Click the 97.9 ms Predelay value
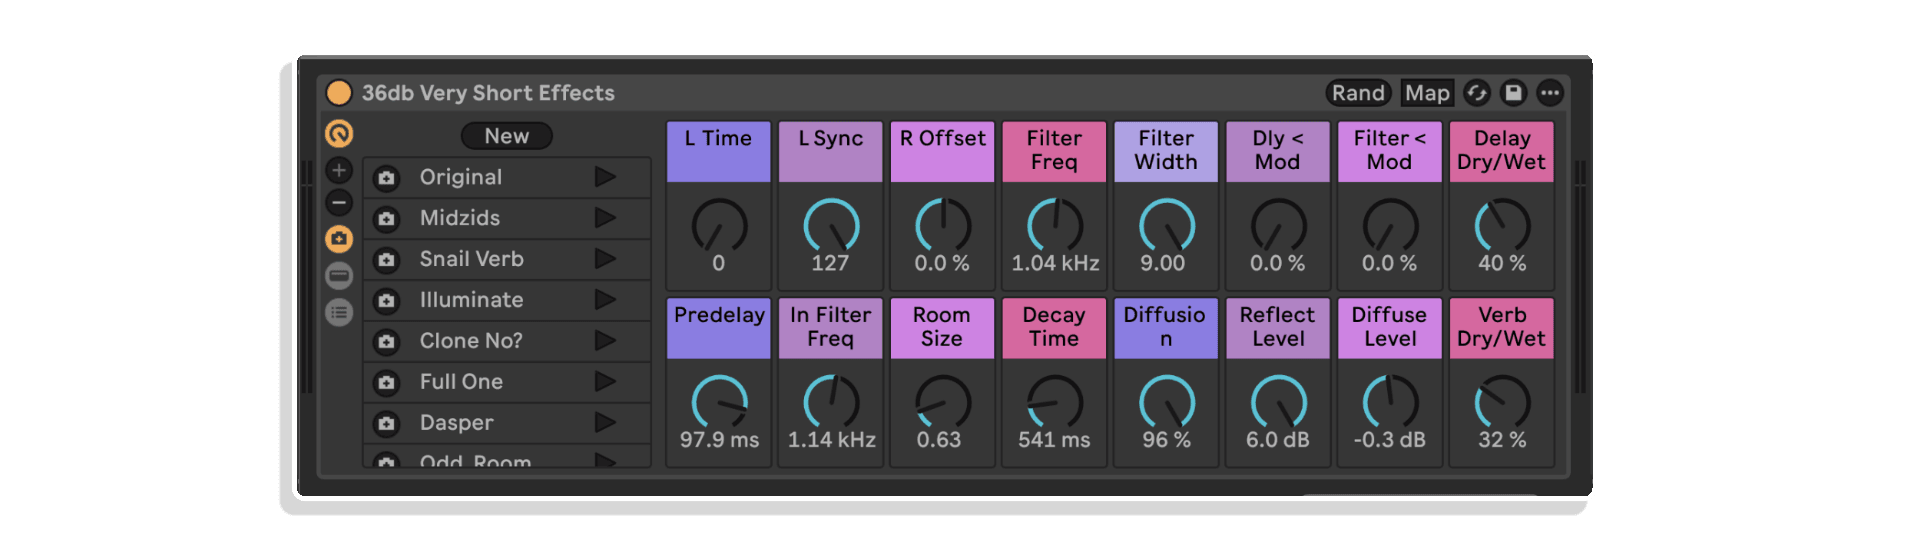 [x=719, y=440]
